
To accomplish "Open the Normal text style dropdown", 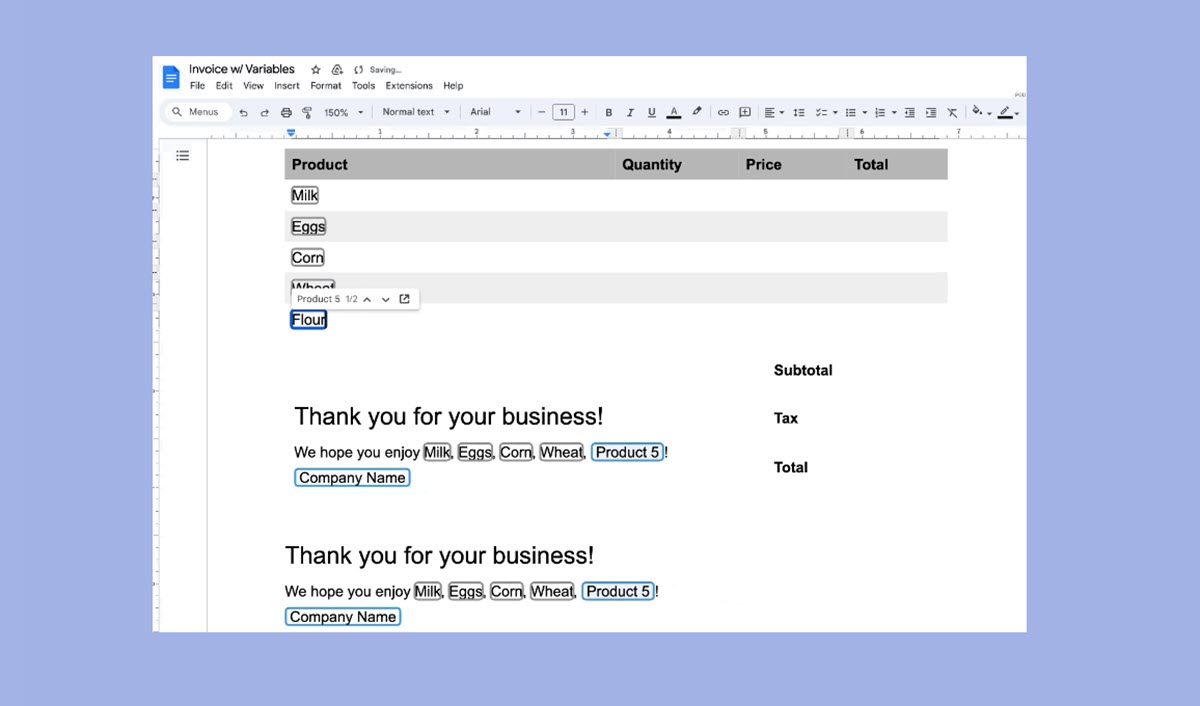I will 416,112.
